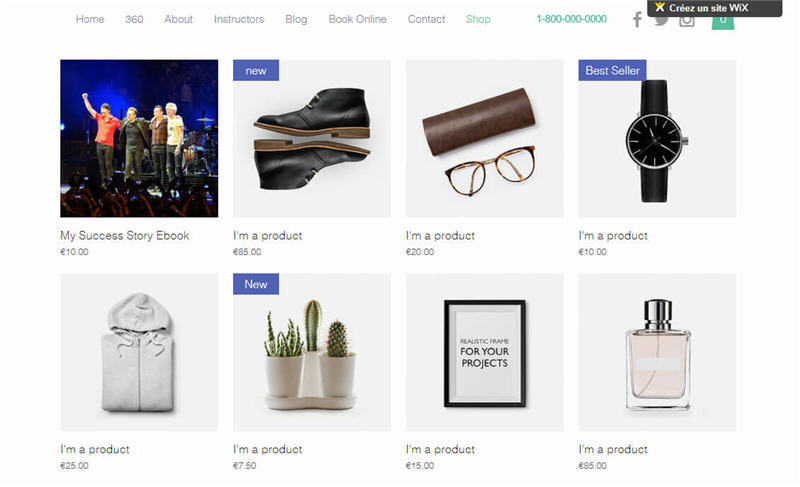Call the 1-800-000-0000 phone link
The width and height of the screenshot is (800, 487).
click(x=571, y=19)
